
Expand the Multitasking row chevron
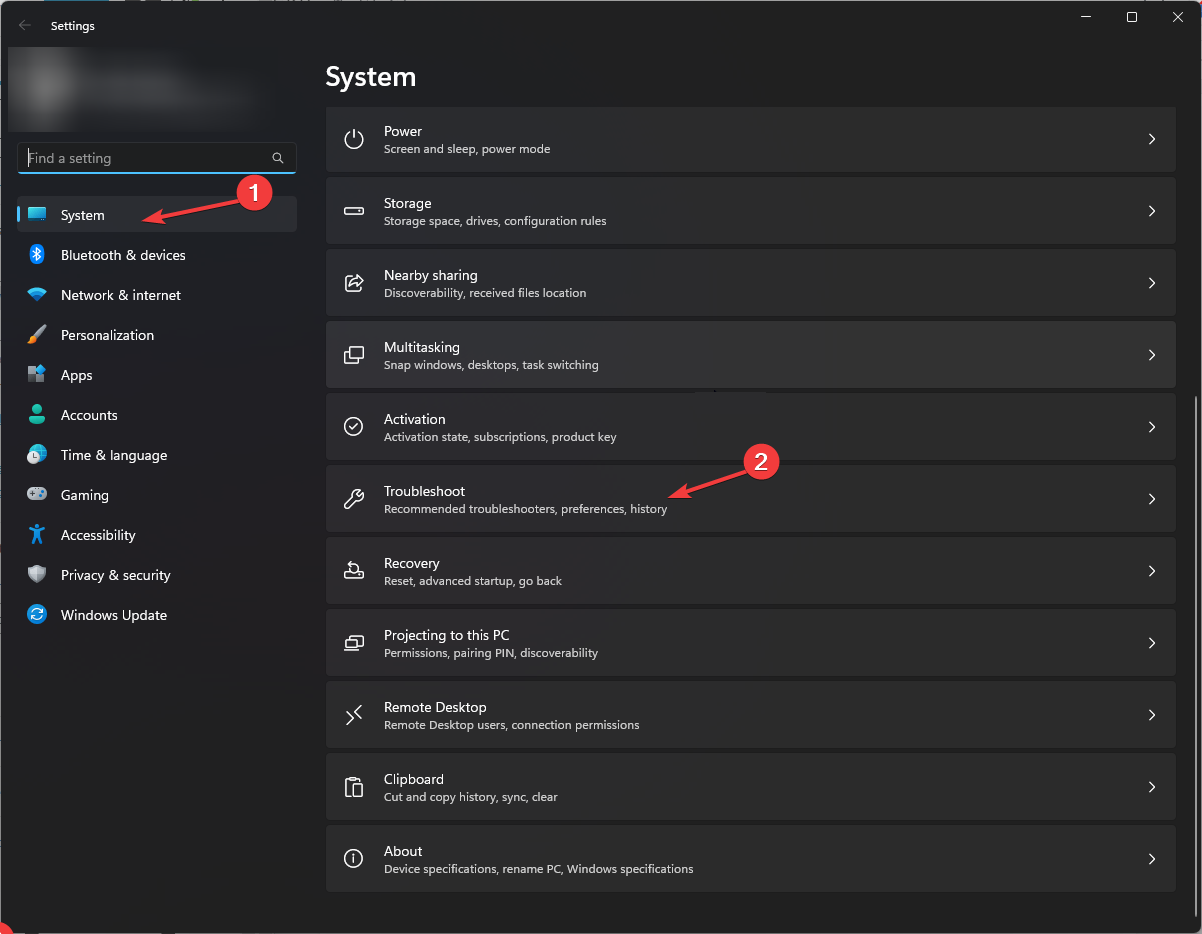click(1152, 355)
